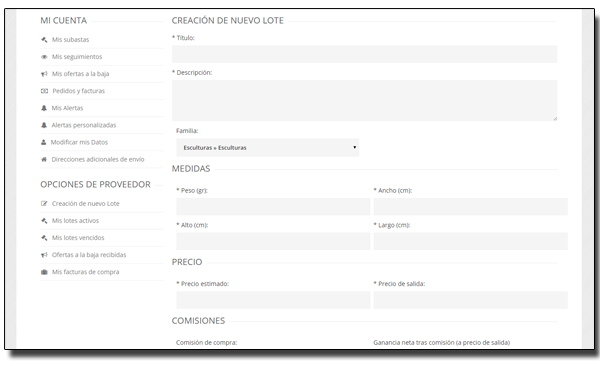Screen dimensions: 600x366
Task: Click the bell icon beside Mis Alertas
Action: pyautogui.click(x=44, y=108)
